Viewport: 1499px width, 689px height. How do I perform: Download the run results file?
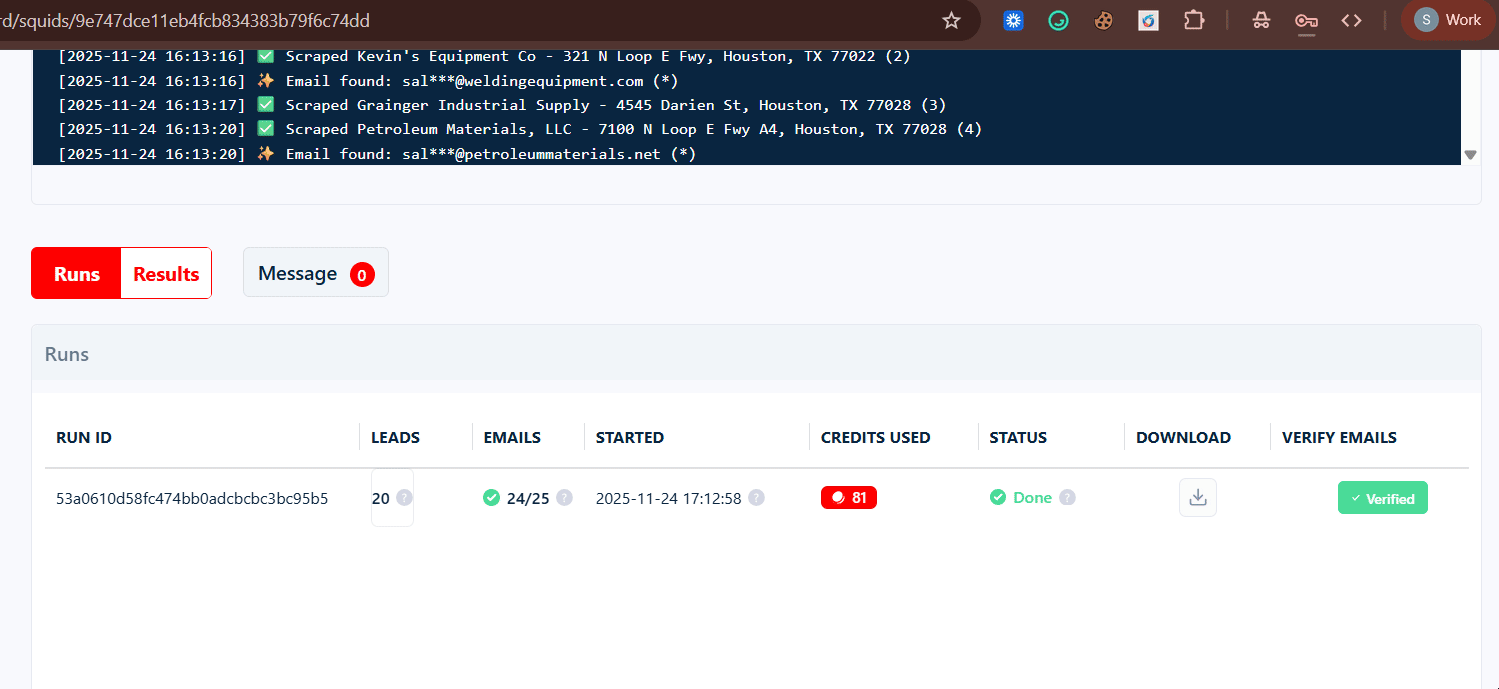tap(1197, 498)
